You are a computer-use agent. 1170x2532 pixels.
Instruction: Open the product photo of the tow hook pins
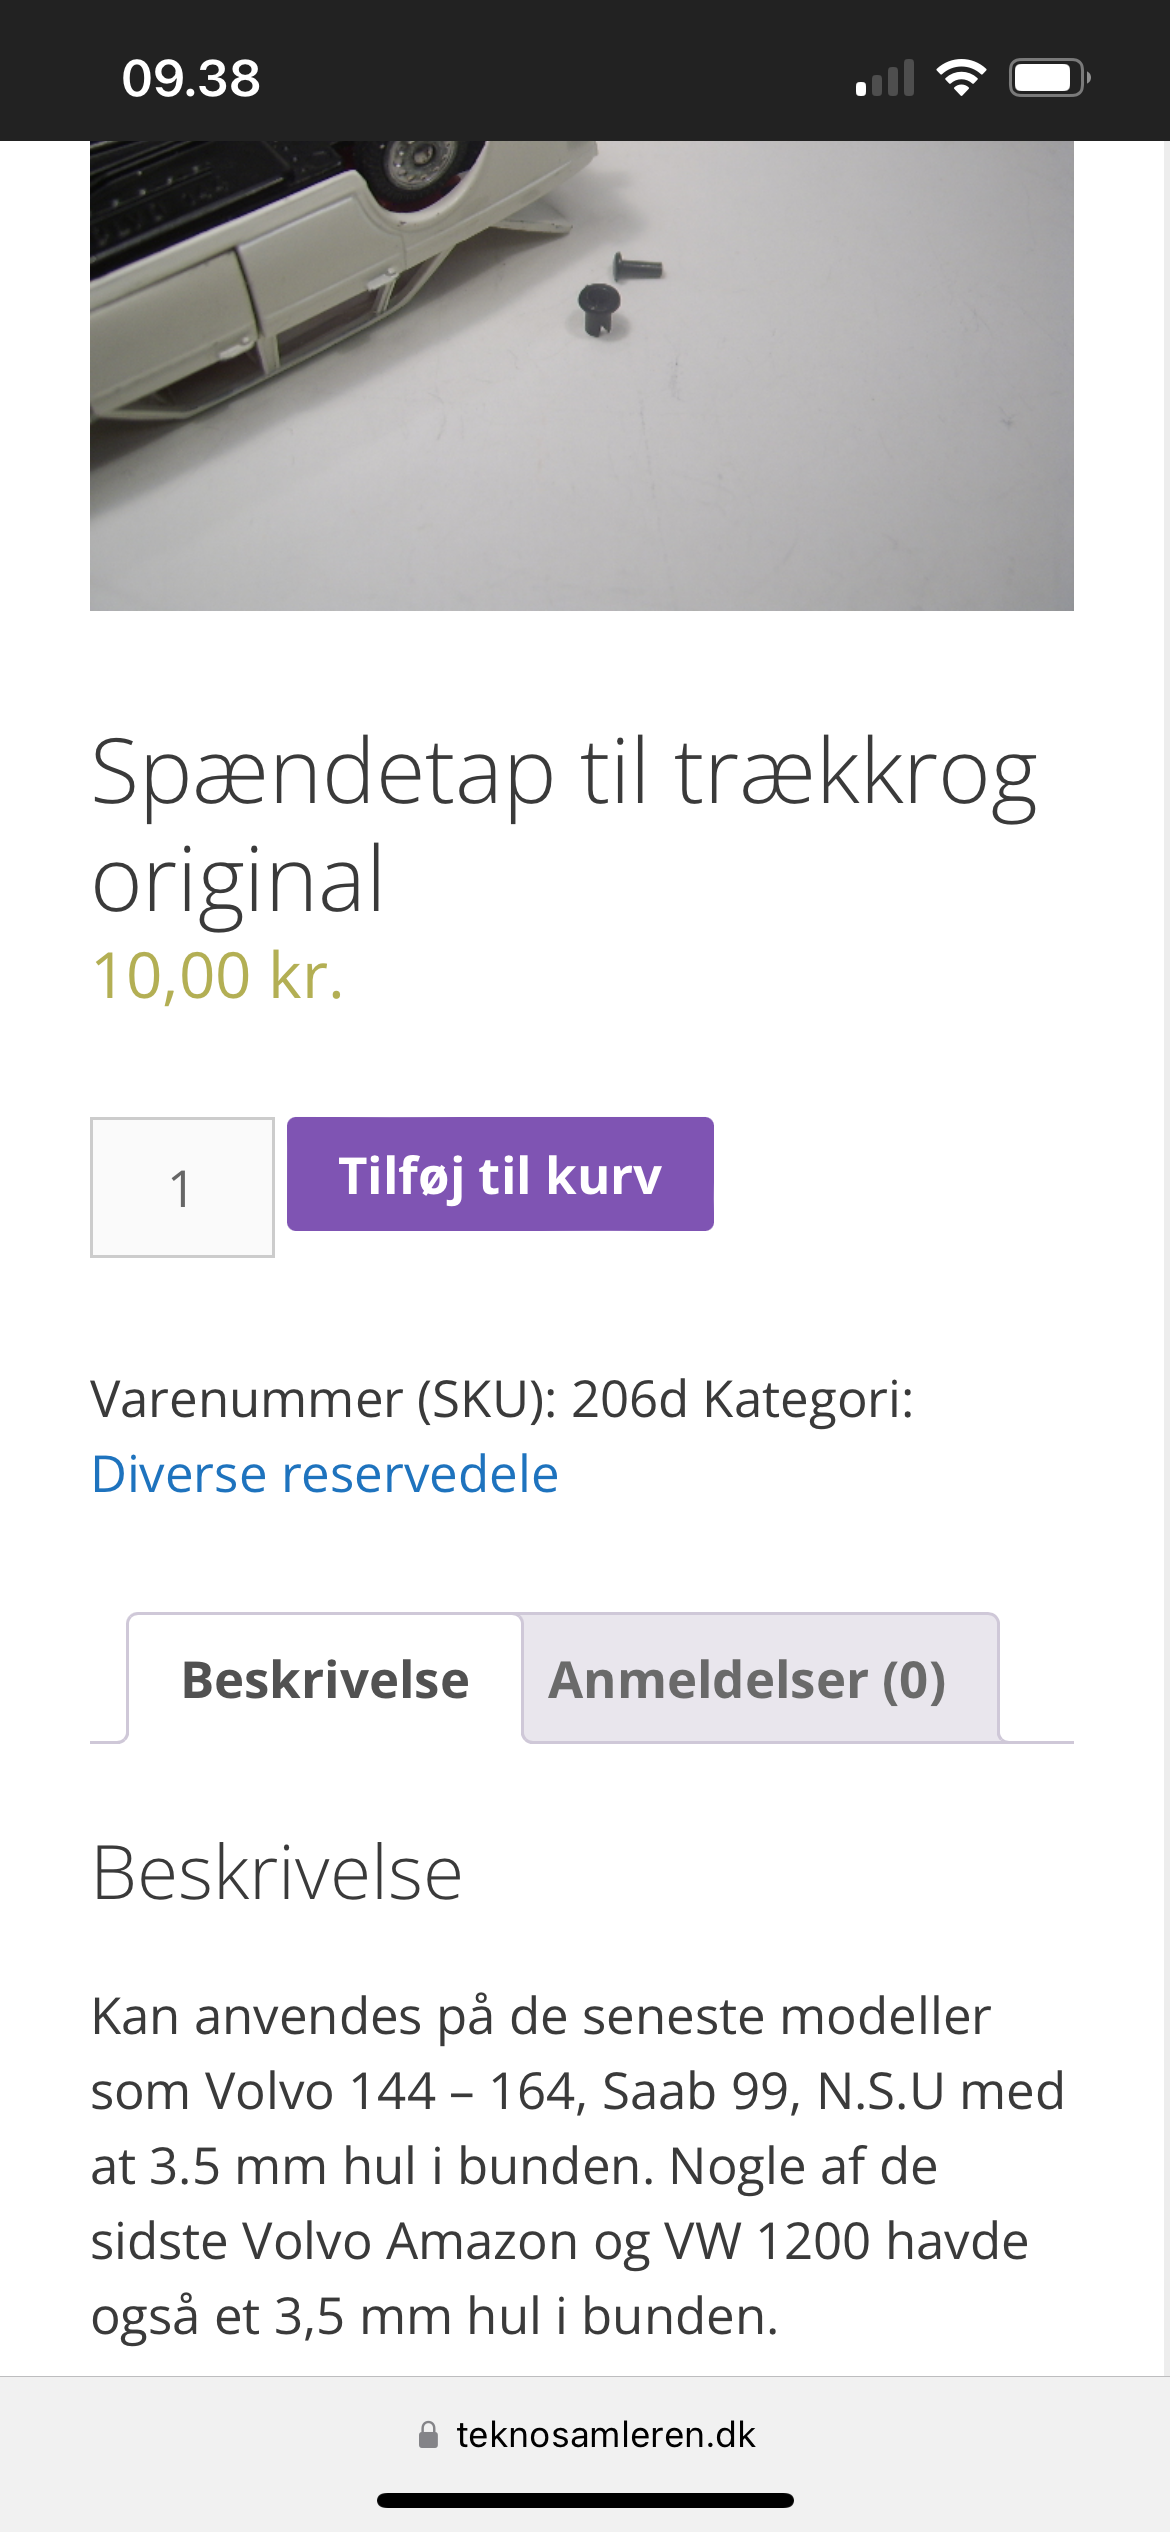pyautogui.click(x=582, y=375)
